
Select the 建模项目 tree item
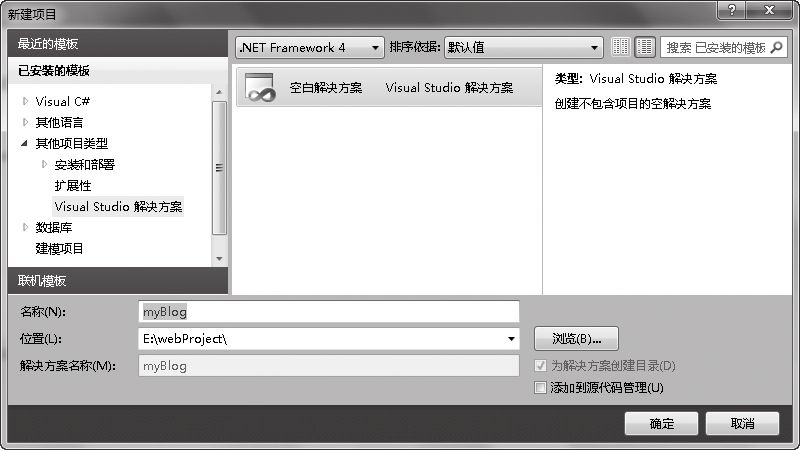[59, 248]
